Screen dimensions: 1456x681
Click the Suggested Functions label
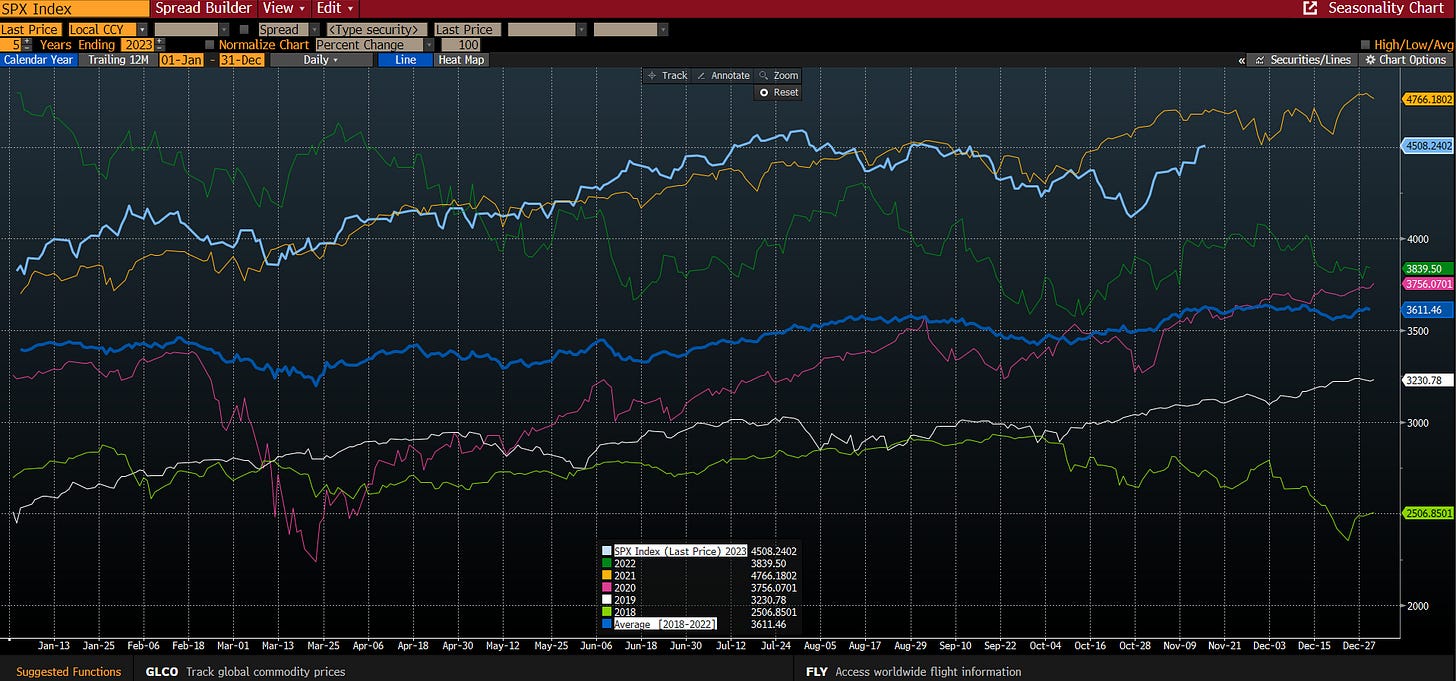(69, 672)
